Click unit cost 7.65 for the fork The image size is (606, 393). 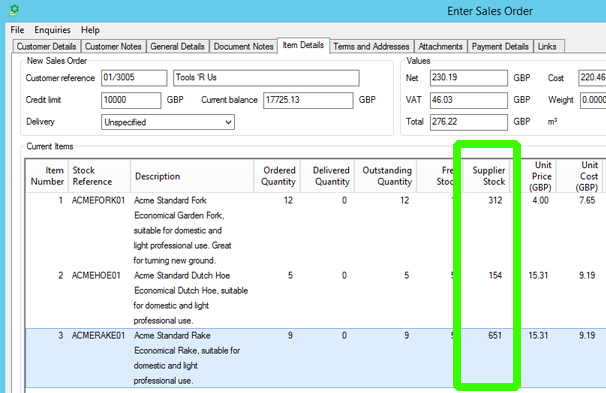point(587,201)
